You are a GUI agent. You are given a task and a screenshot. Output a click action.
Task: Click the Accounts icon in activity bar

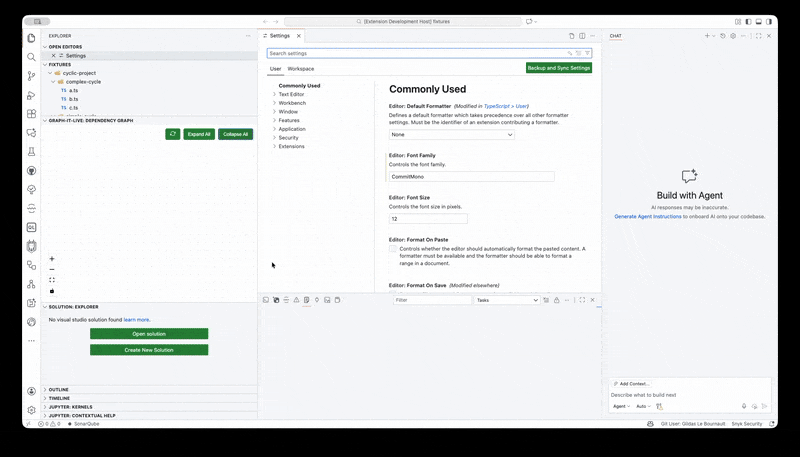coord(31,391)
